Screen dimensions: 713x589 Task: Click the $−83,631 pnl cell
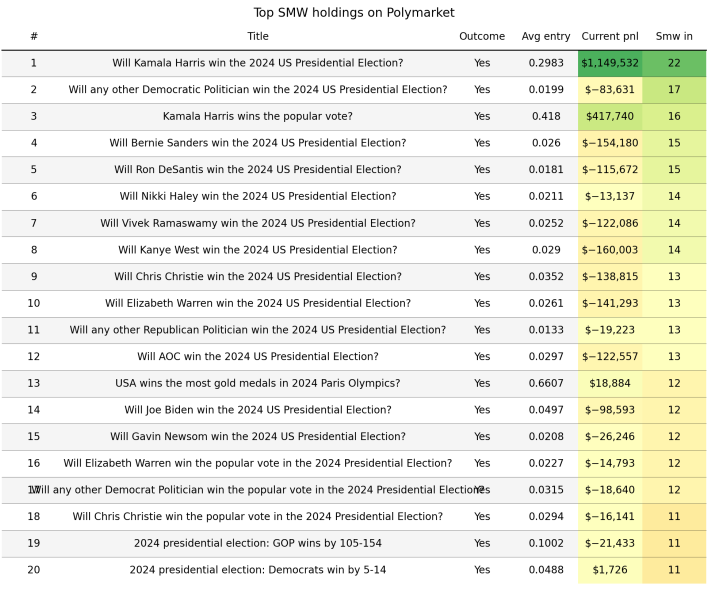click(x=610, y=90)
